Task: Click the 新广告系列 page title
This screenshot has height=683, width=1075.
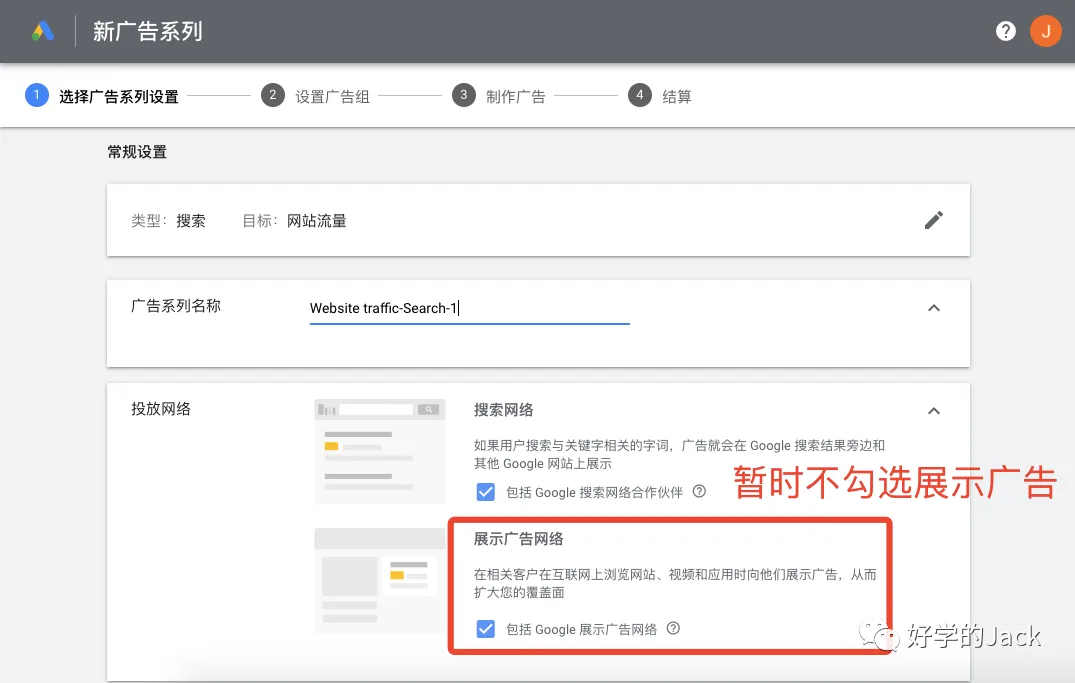Action: coord(147,32)
